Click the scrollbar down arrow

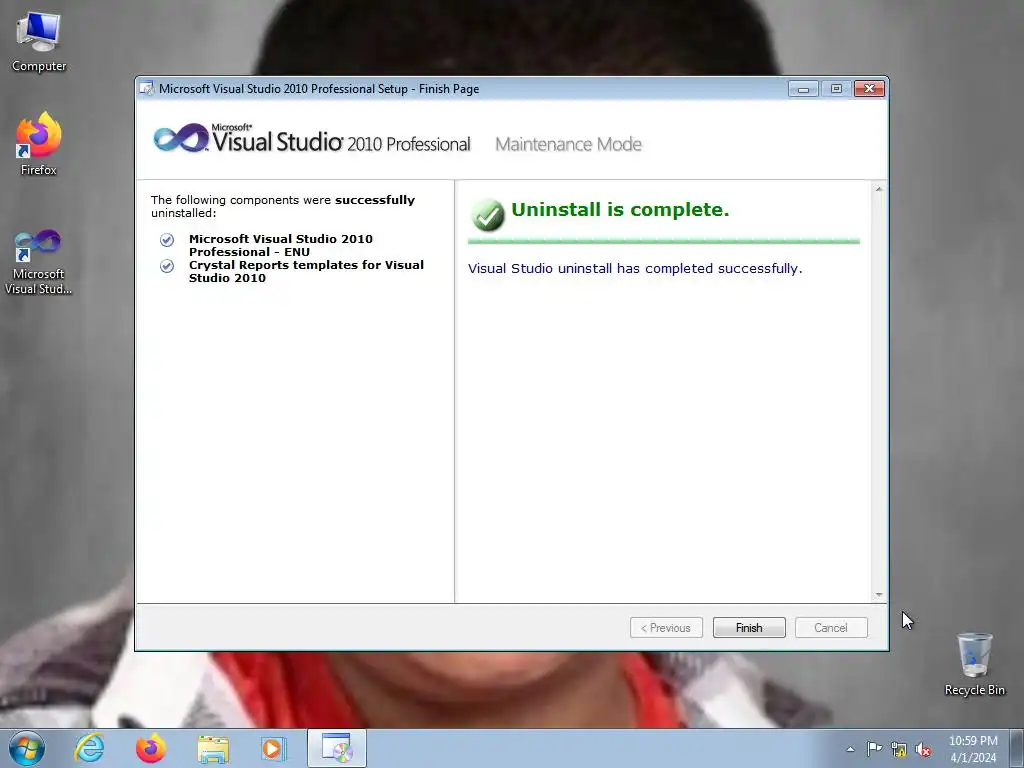pos(879,594)
